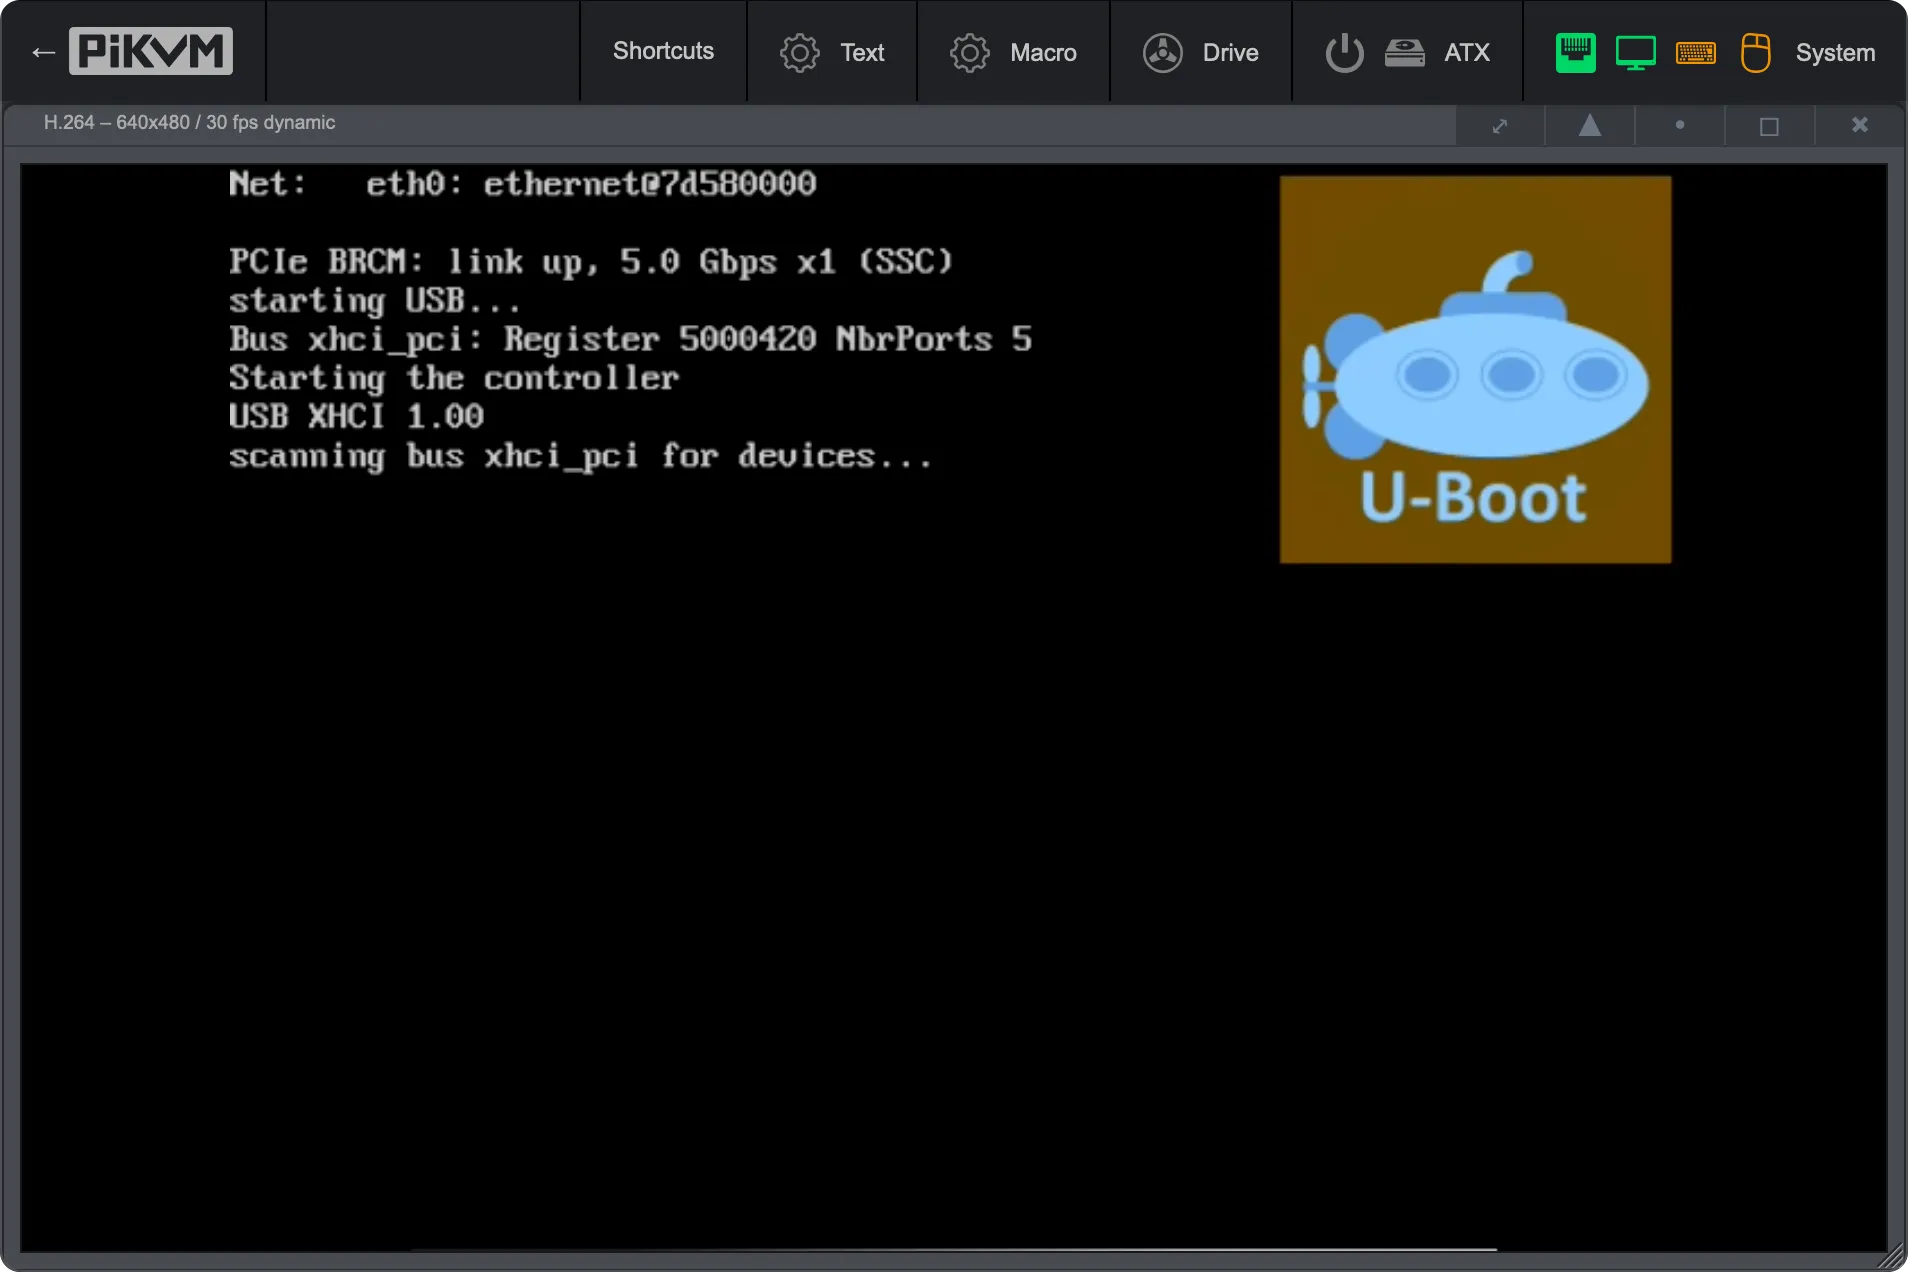
Task: Open the Shortcuts menu
Action: pos(663,52)
